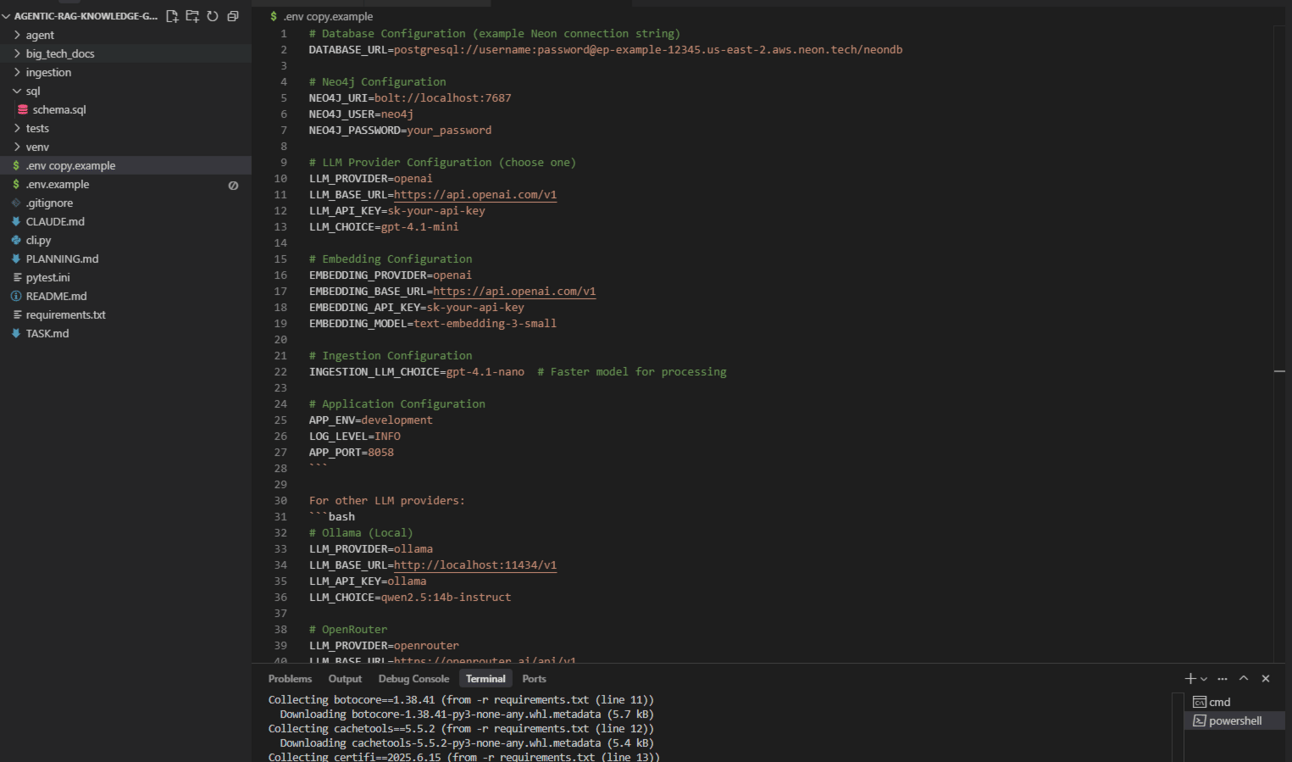
Task: Switch to the Output tab
Action: [x=345, y=678]
